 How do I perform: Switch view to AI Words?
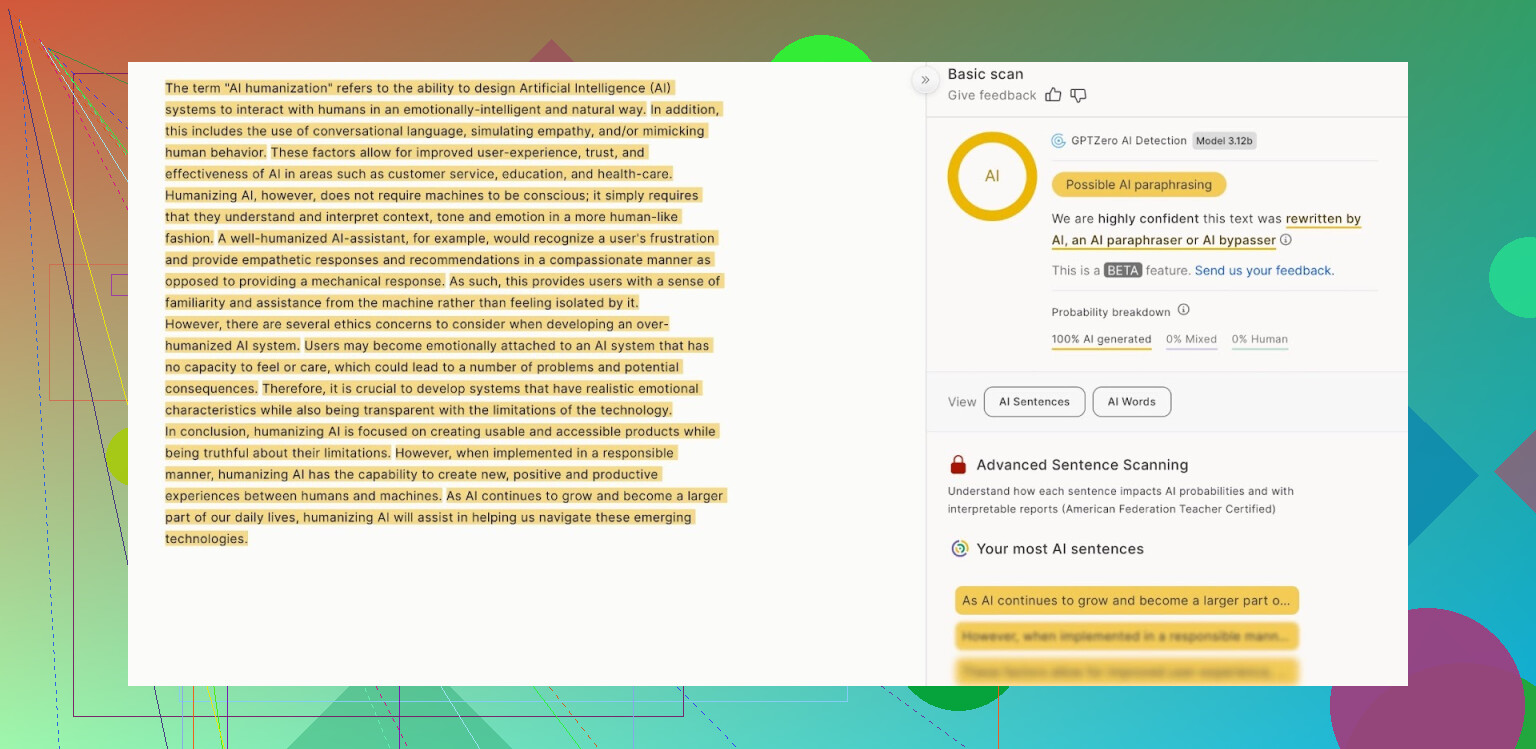tap(1131, 402)
